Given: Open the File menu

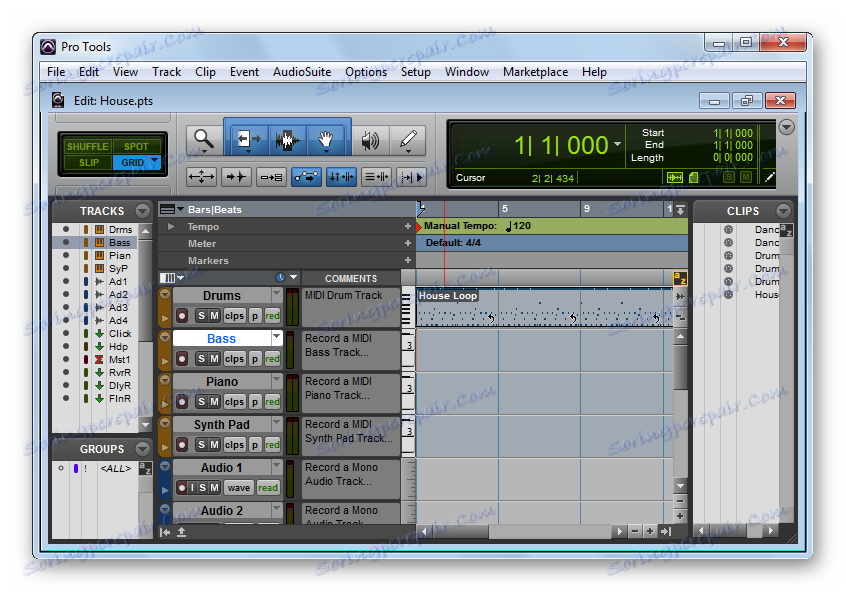Looking at the screenshot, I should (56, 72).
